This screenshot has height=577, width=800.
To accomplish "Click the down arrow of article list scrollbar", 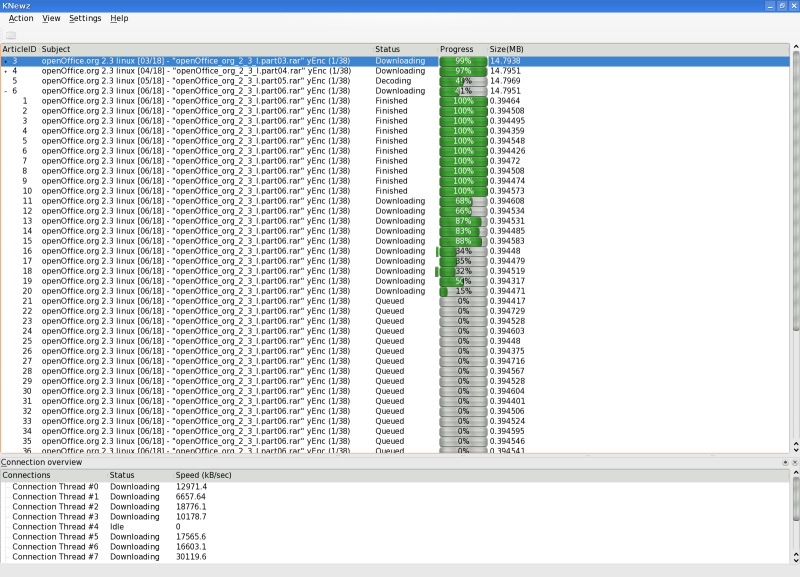I will [x=795, y=450].
